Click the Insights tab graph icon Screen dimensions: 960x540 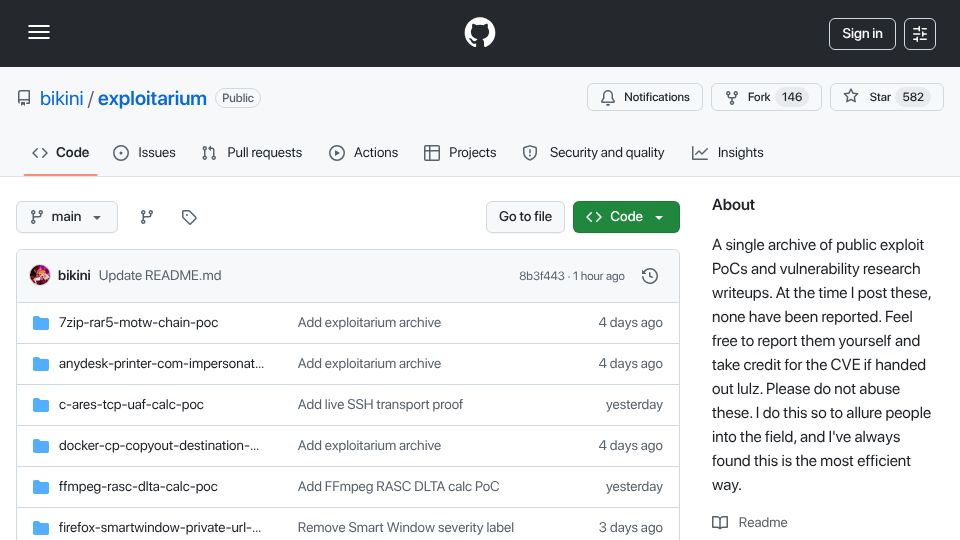pyautogui.click(x=700, y=153)
